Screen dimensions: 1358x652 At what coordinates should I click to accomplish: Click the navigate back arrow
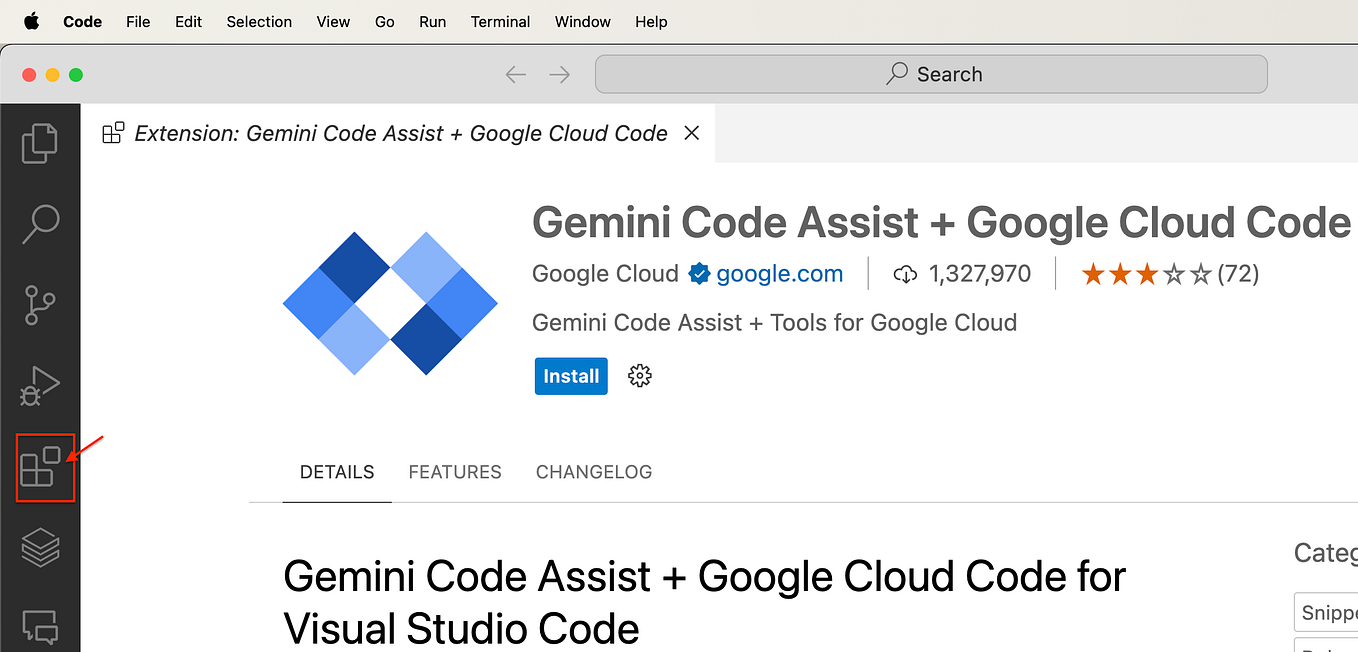pos(516,75)
